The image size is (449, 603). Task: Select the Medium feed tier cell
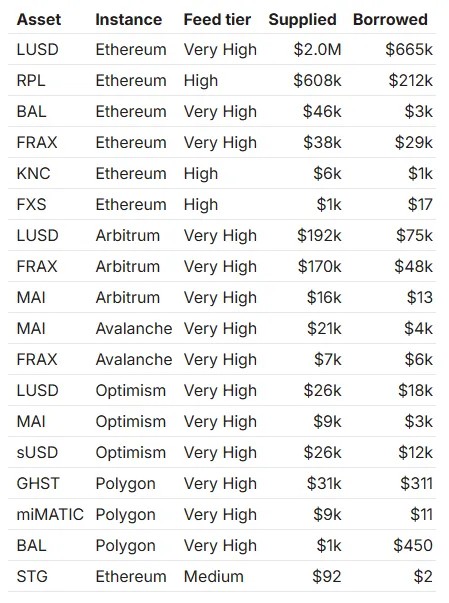point(214,577)
